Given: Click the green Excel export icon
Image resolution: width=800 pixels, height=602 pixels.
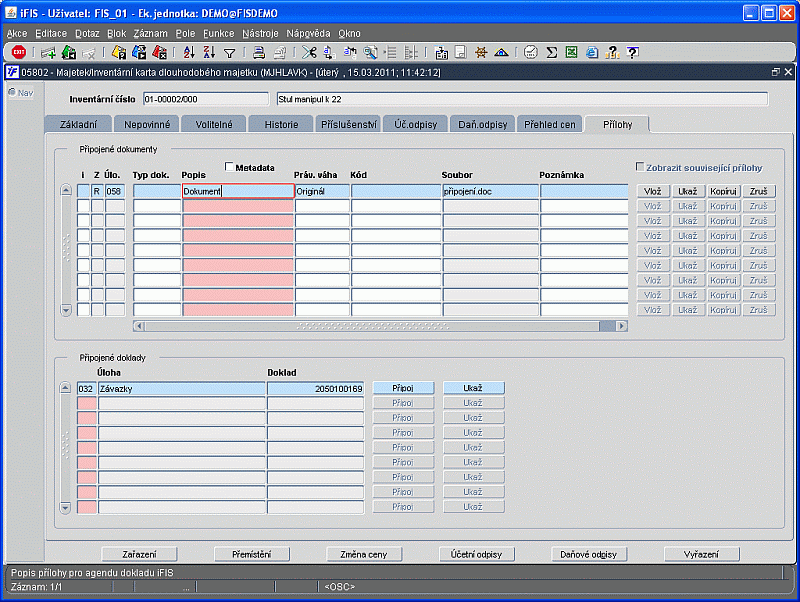Looking at the screenshot, I should (571, 52).
